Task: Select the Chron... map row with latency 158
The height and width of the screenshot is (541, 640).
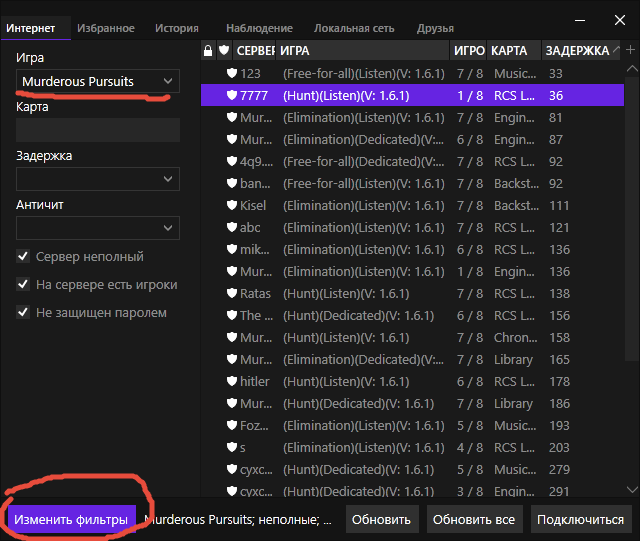Action: tap(412, 337)
